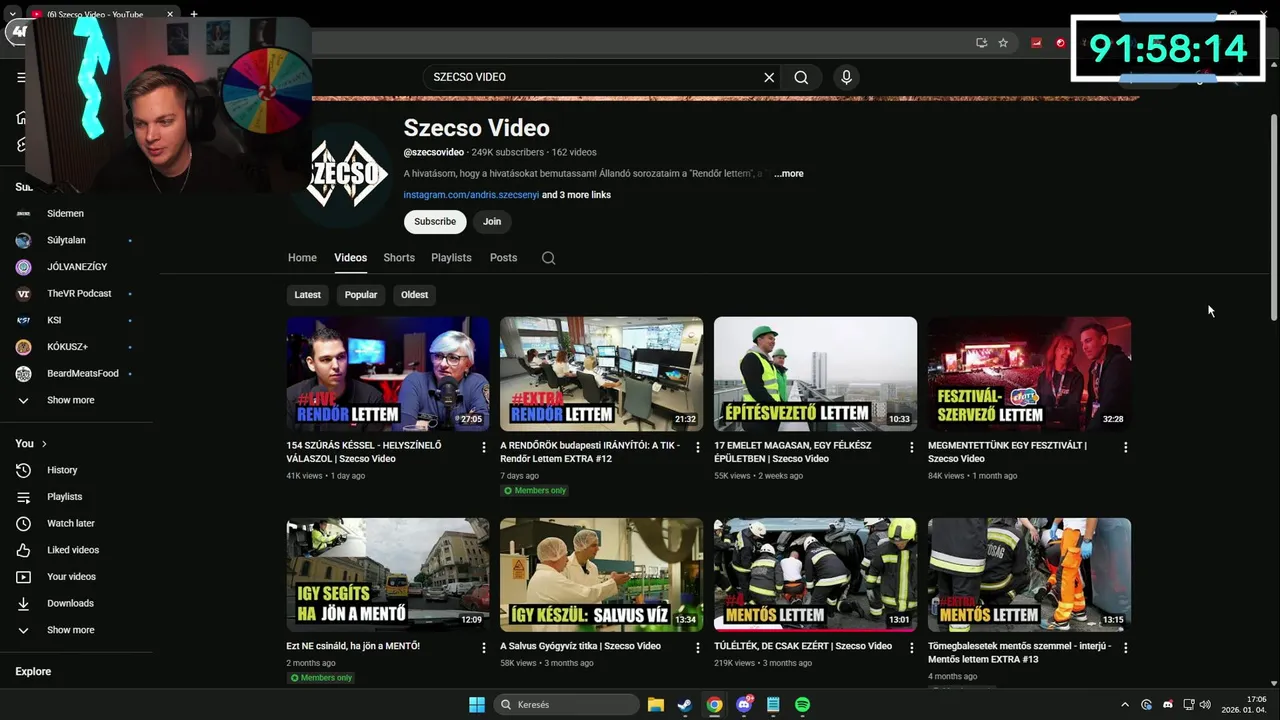
Task: Click the Join membership button
Action: 492,222
